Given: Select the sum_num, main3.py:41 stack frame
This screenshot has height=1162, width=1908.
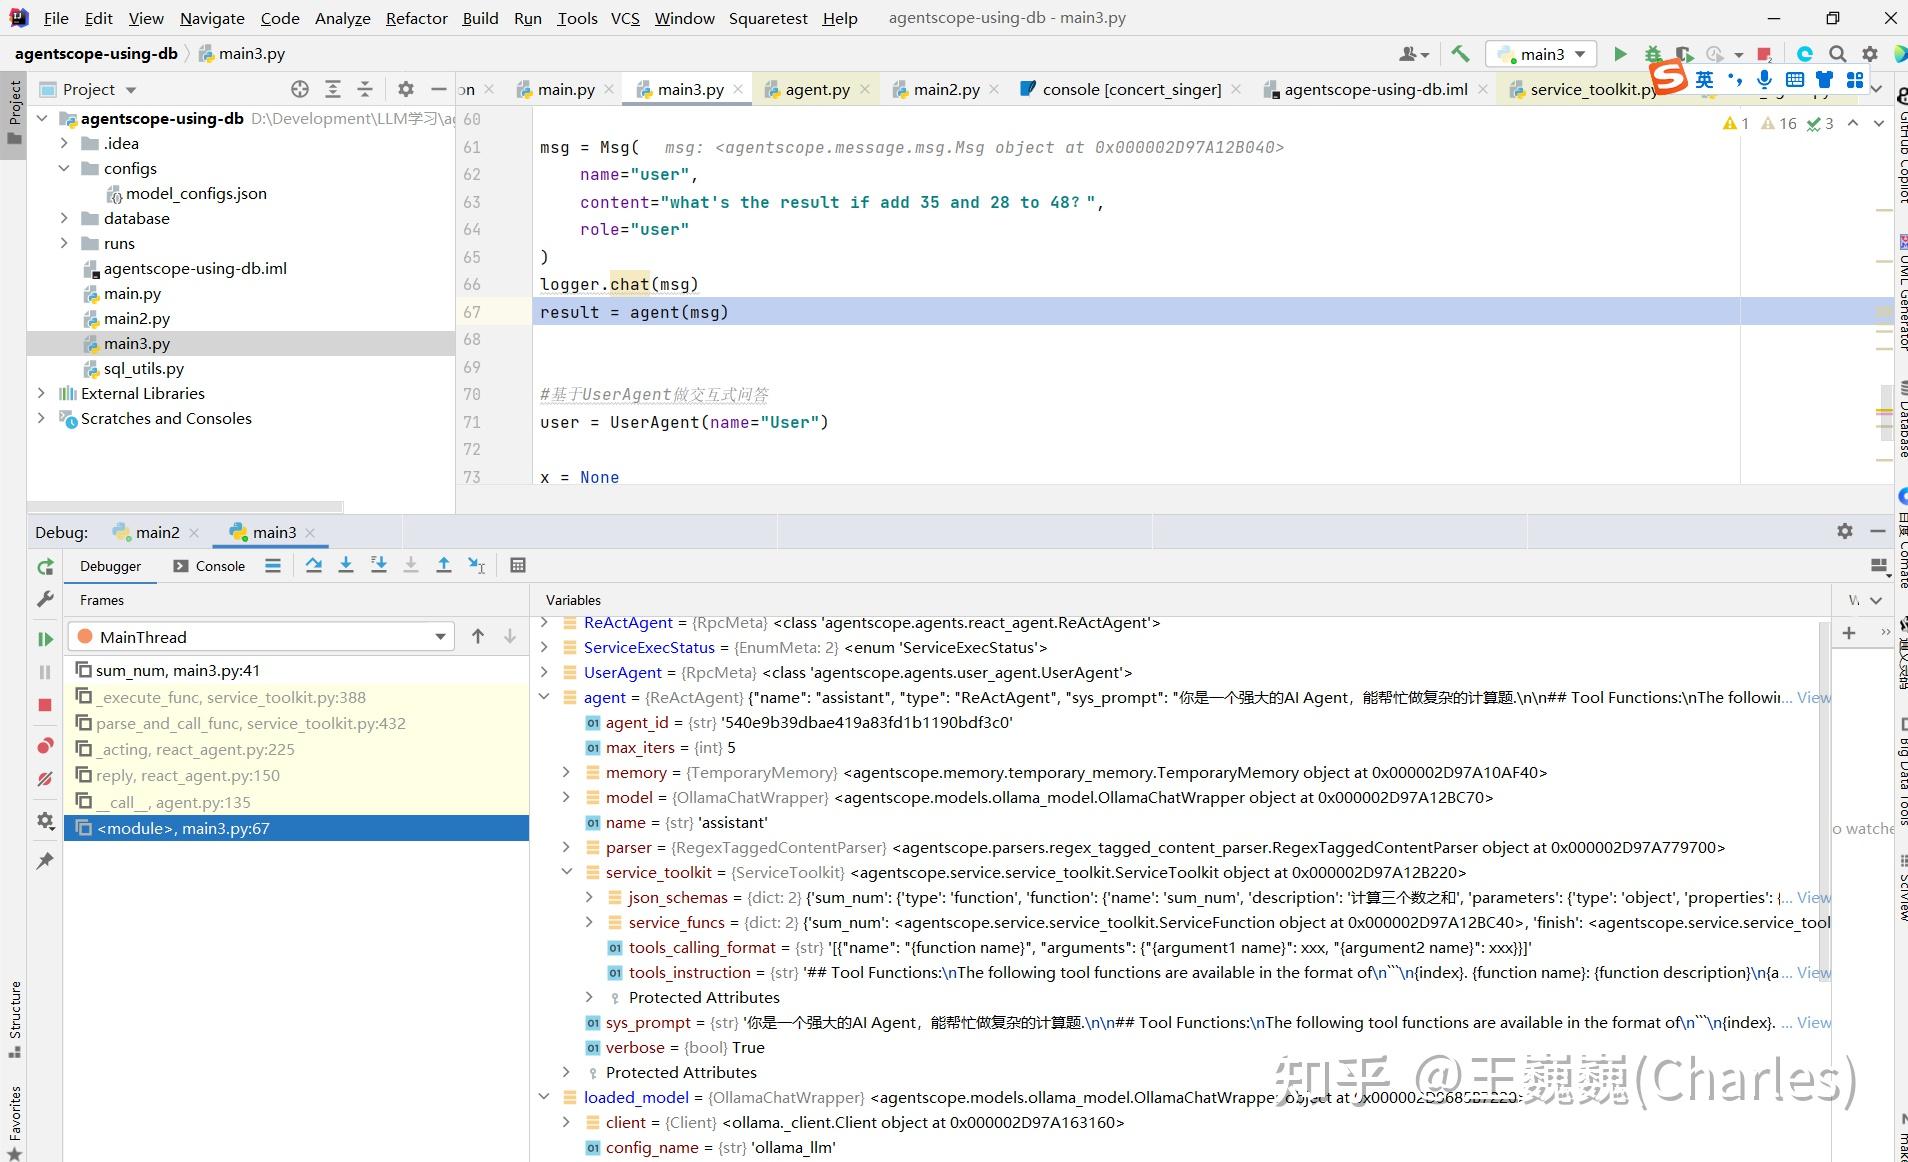Looking at the screenshot, I should [x=177, y=670].
